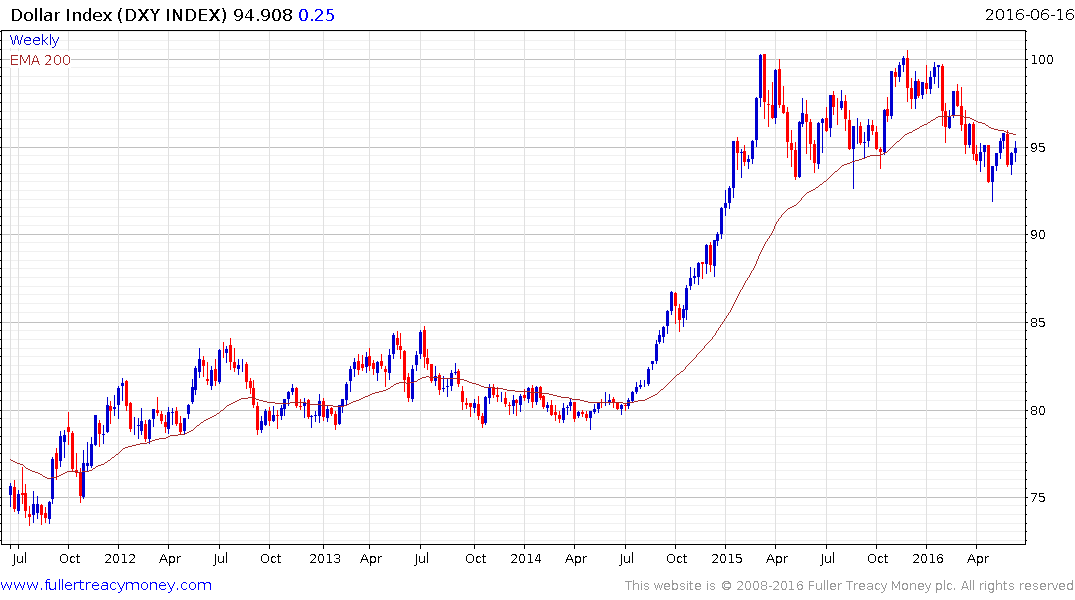Select the 0.25 change value
The height and width of the screenshot is (600, 1075).
317,15
